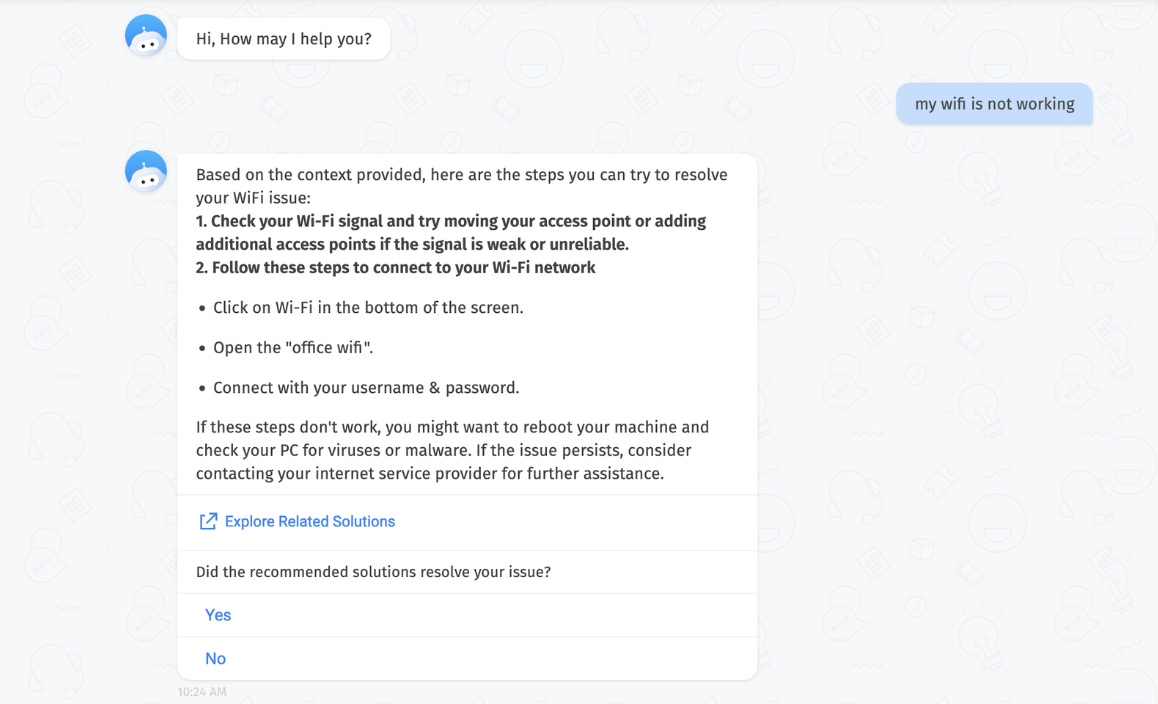Click bold step 2 "Follow these steps to connect"
Image resolution: width=1158 pixels, height=704 pixels.
click(395, 267)
